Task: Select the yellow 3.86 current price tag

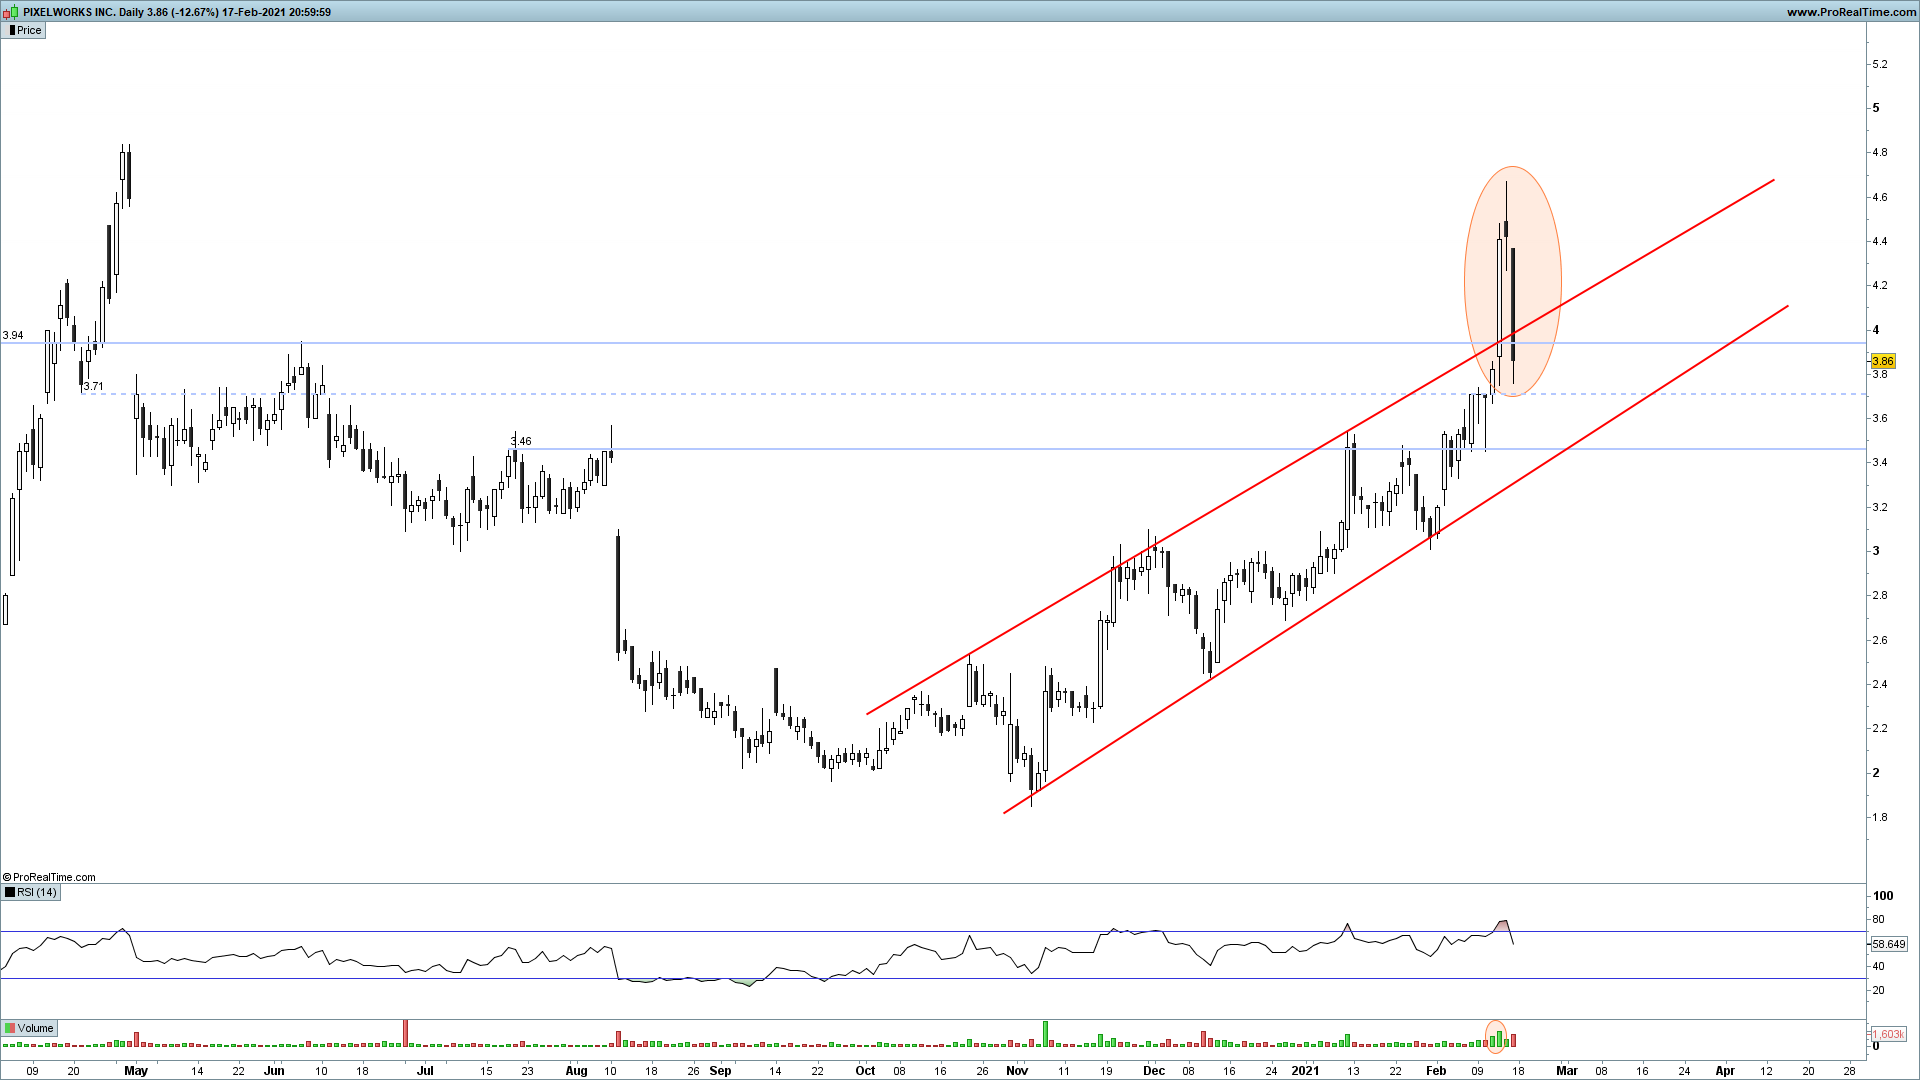Action: click(1882, 361)
